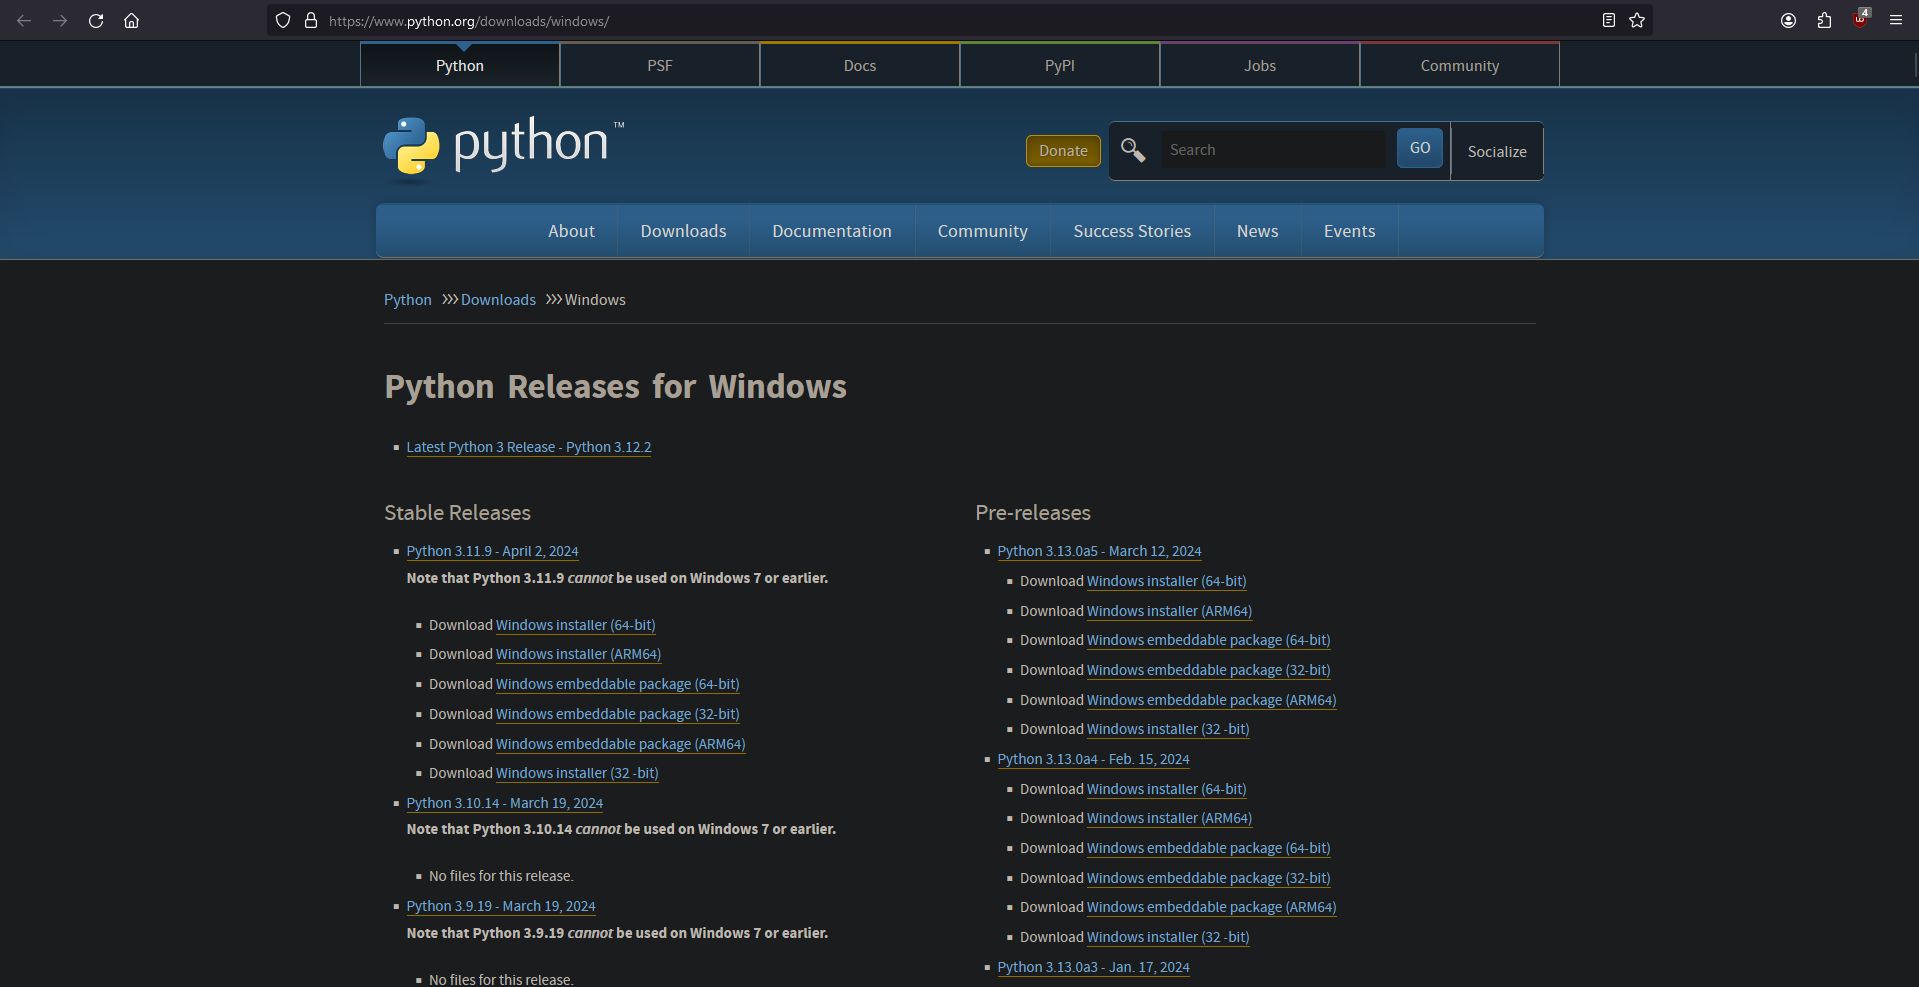Open the browser hamburger menu
1919x987 pixels.
click(x=1895, y=20)
